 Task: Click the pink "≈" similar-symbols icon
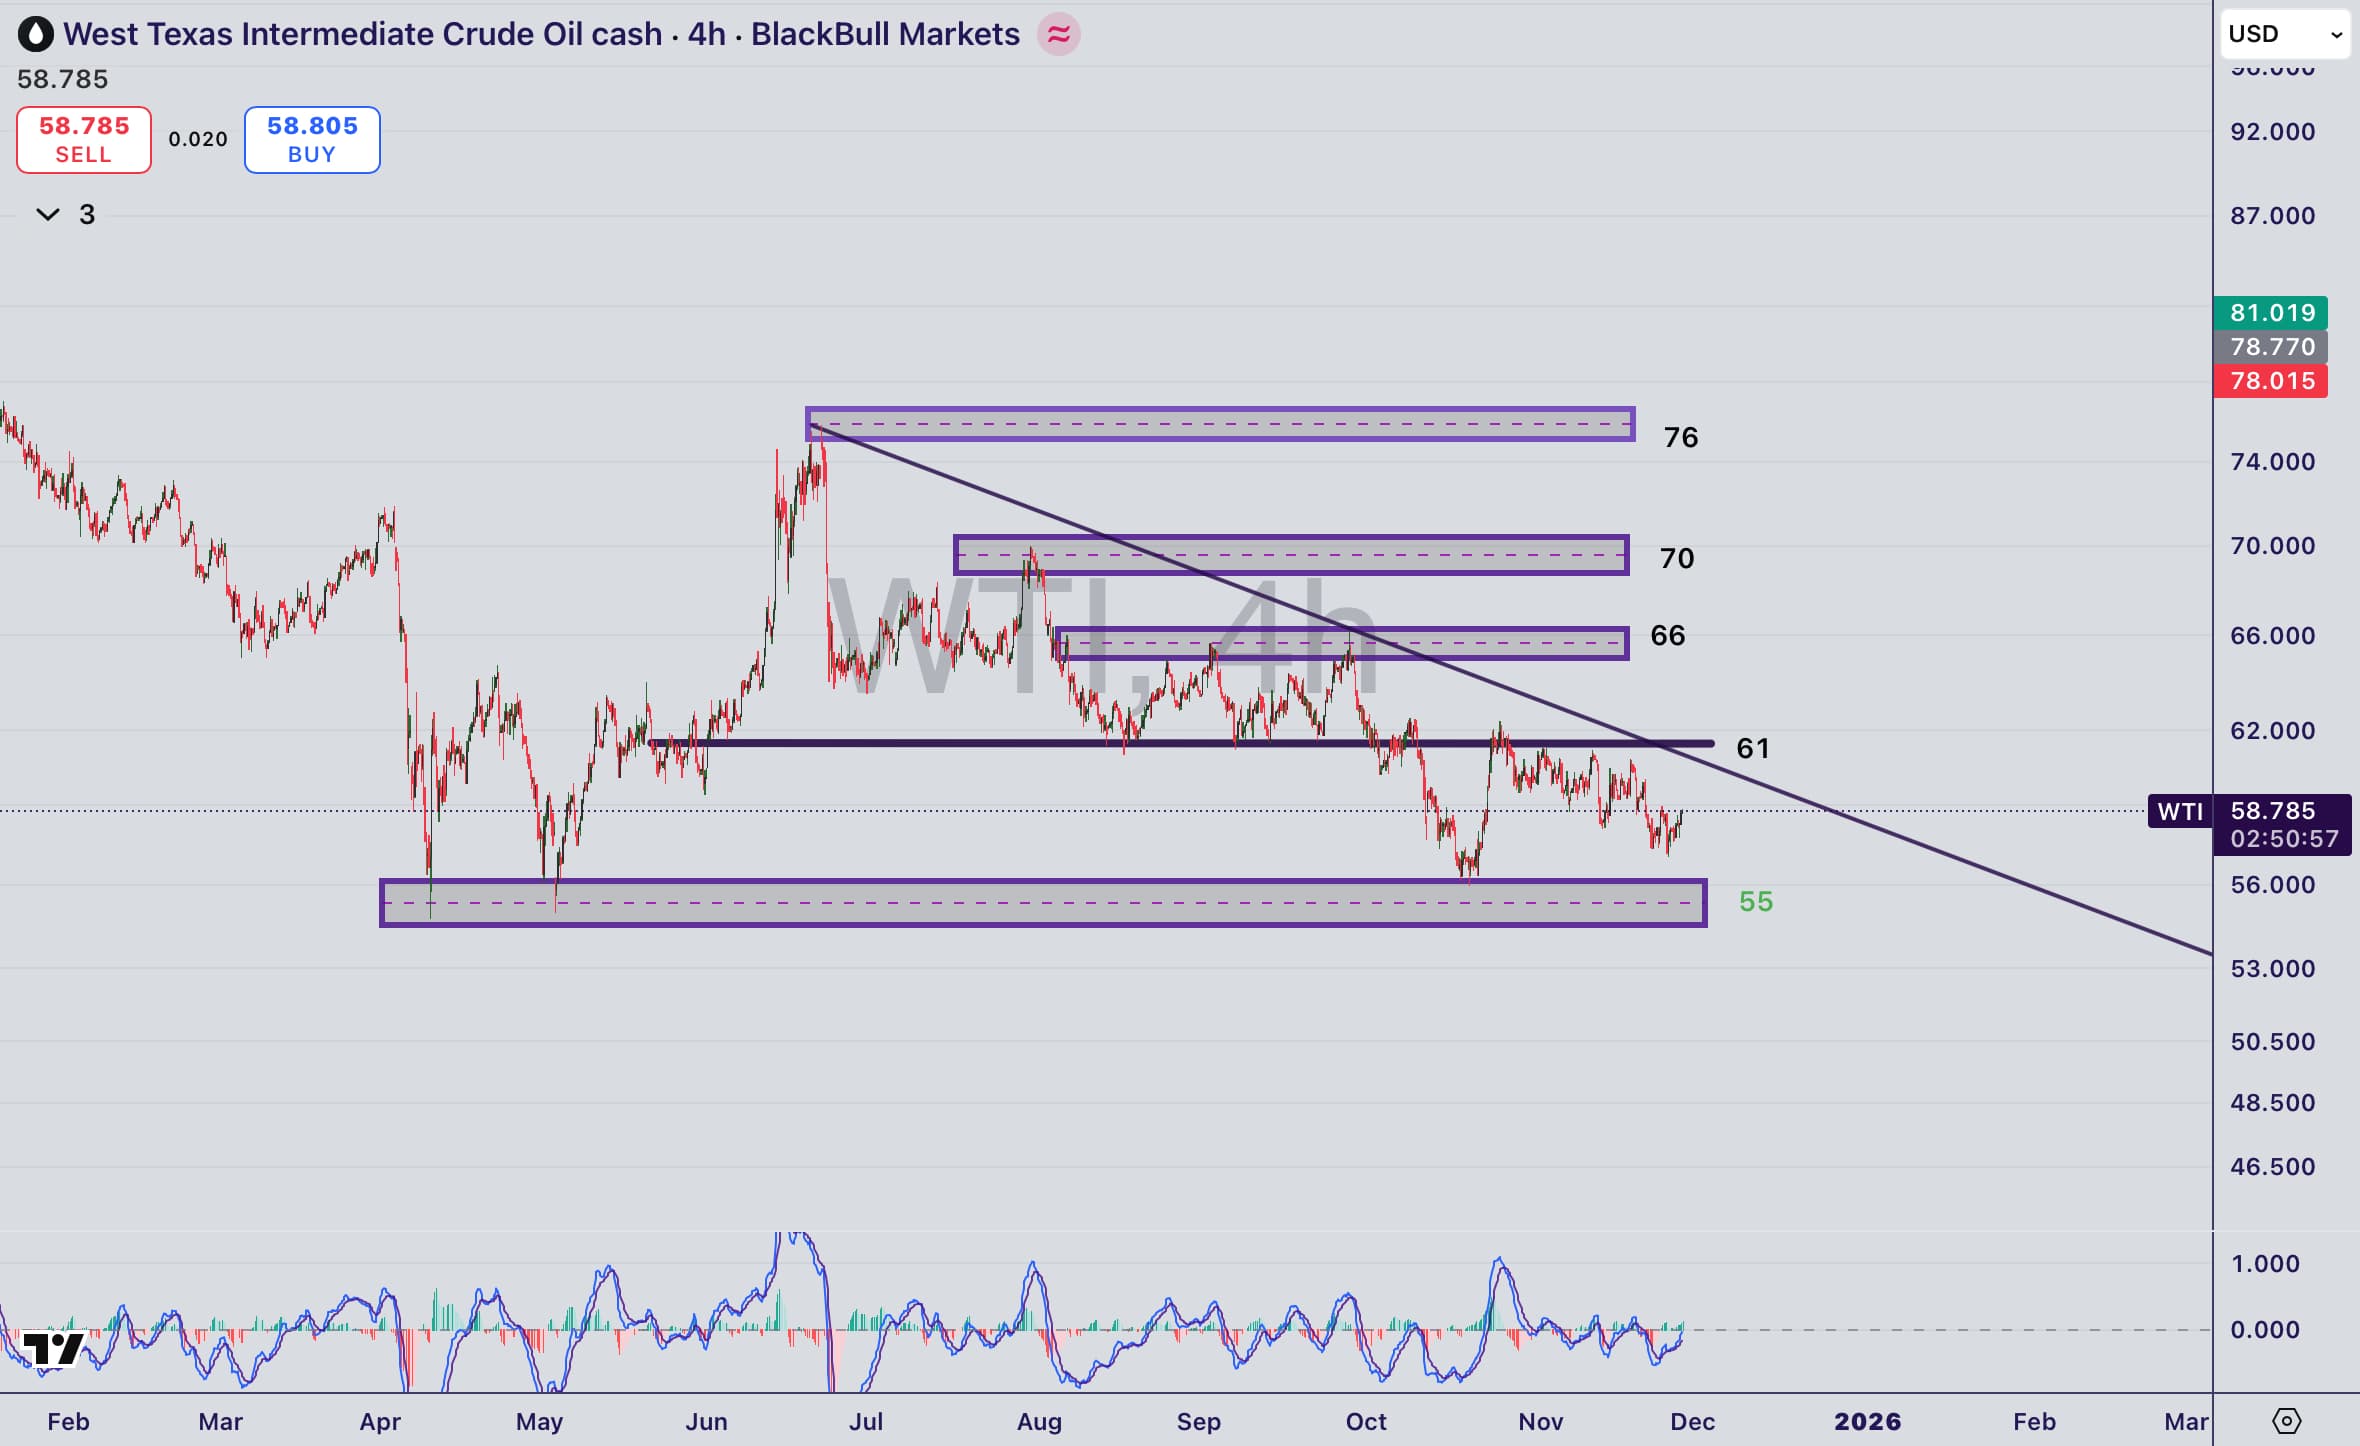click(x=1060, y=33)
